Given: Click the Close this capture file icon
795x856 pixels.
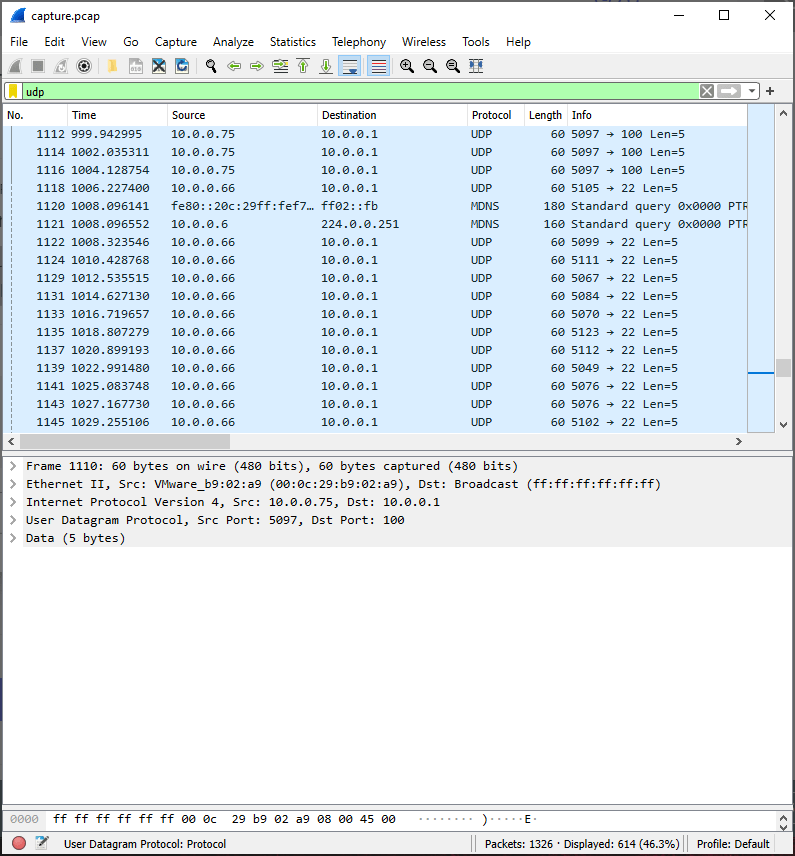Looking at the screenshot, I should tap(158, 66).
